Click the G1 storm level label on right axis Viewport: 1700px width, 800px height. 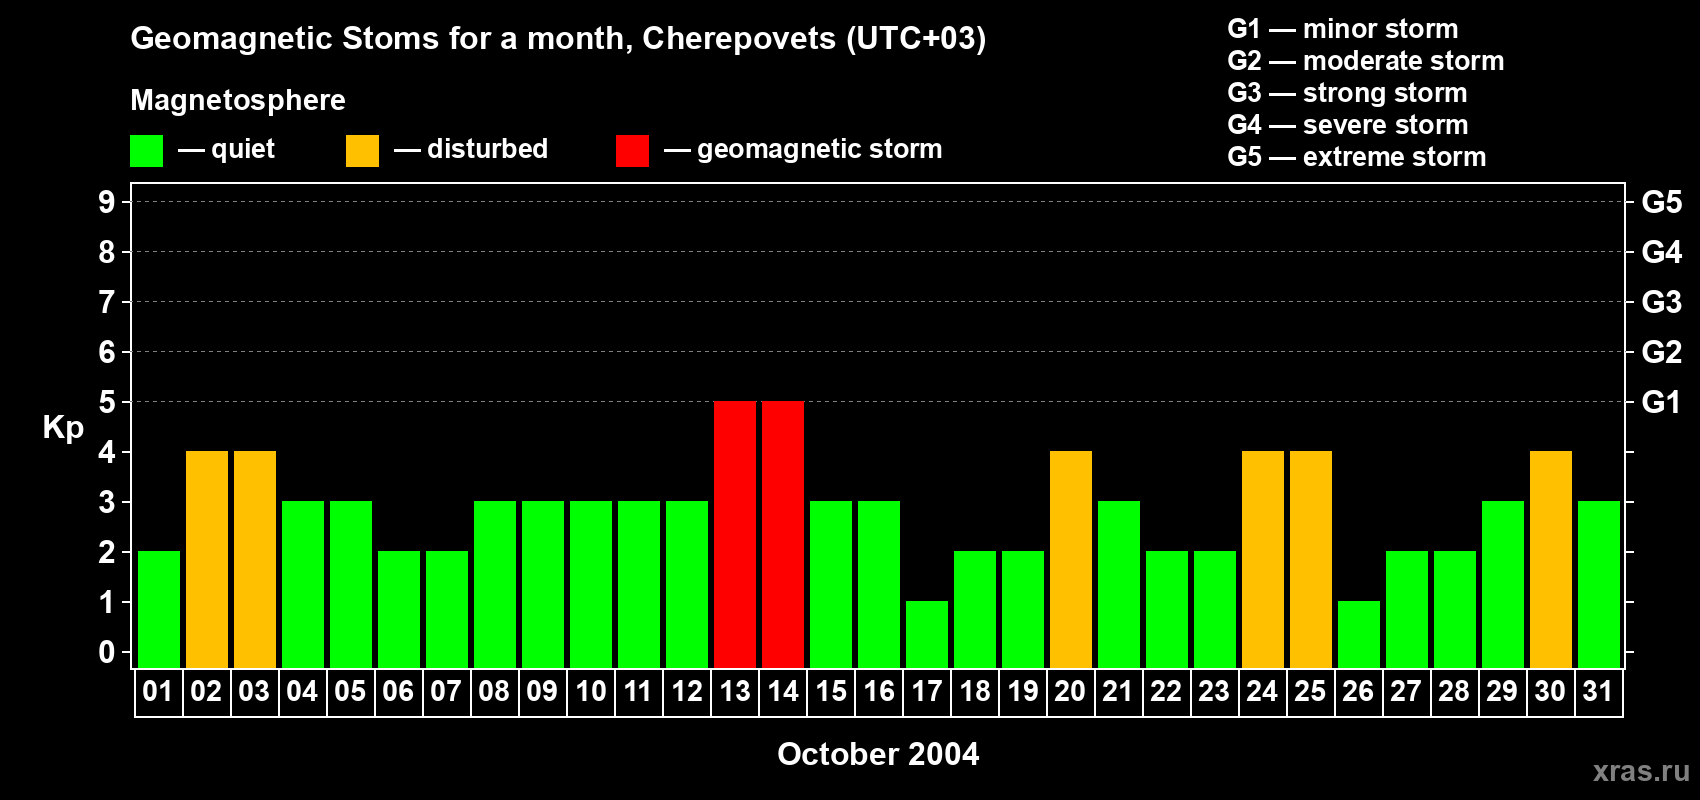pos(1661,402)
